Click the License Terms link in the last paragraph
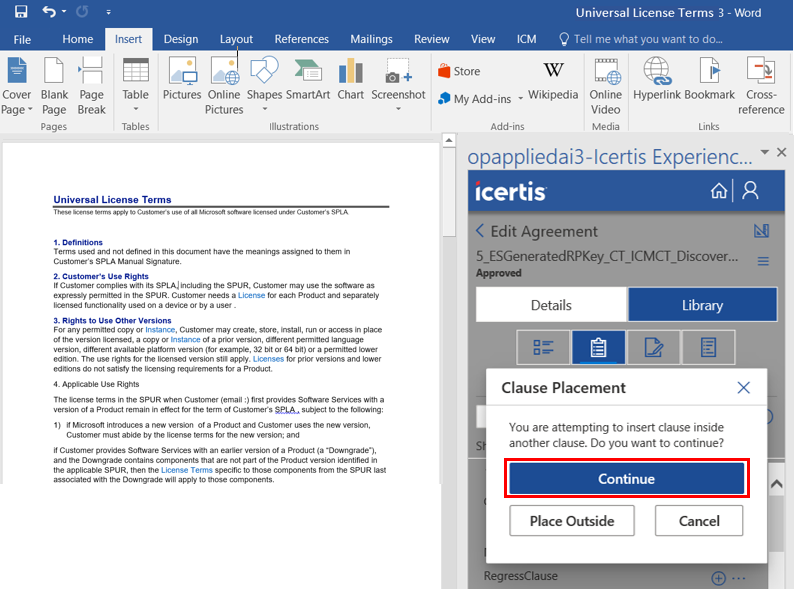794x589 pixels. (x=186, y=470)
